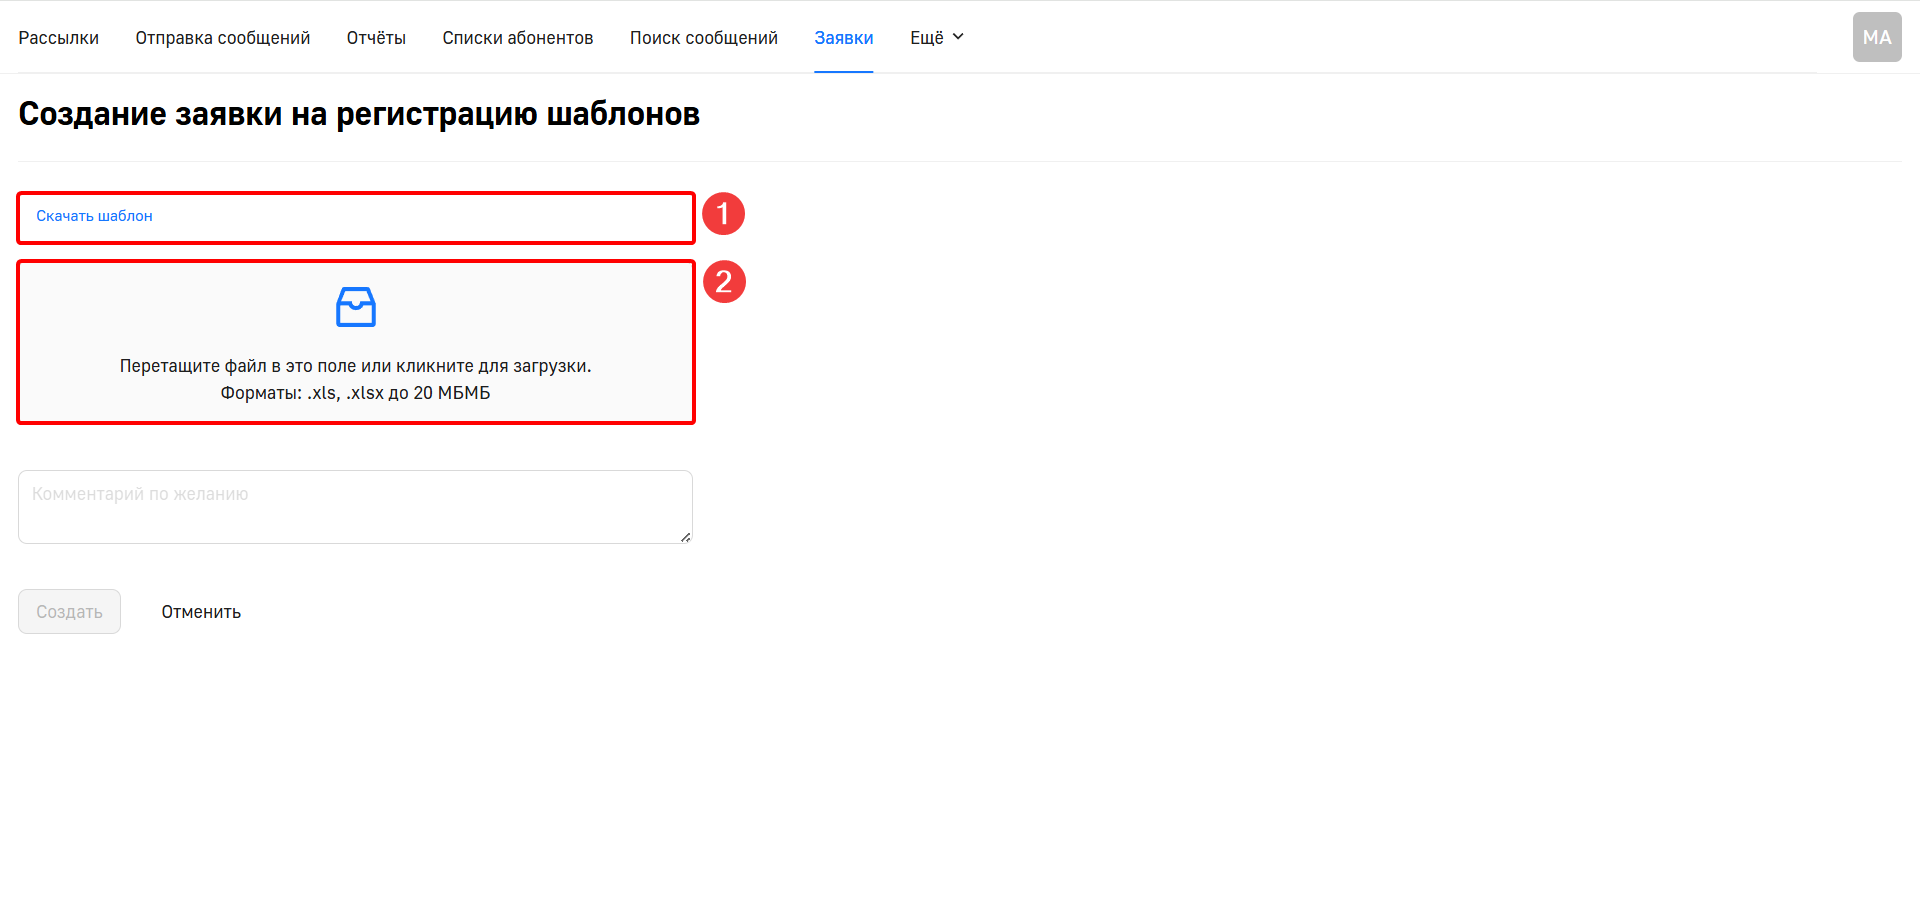Download the template via Скачать шаблон
Viewport: 1920px width, 912px height.
94,216
